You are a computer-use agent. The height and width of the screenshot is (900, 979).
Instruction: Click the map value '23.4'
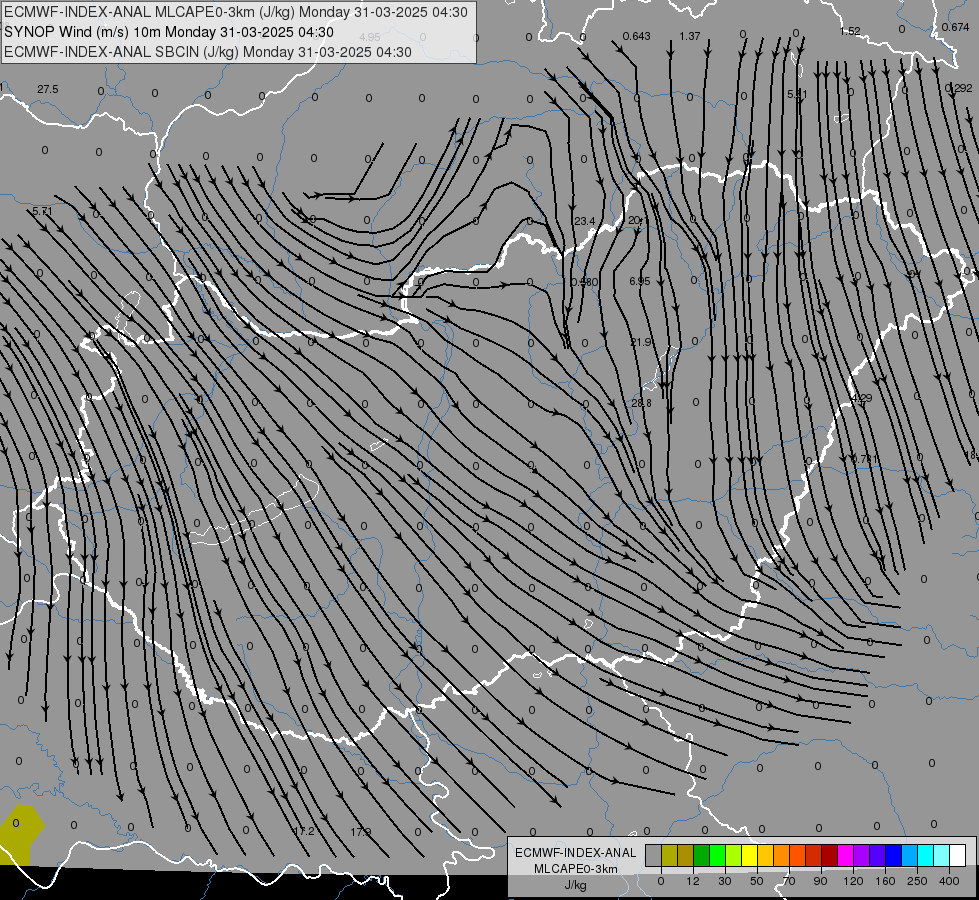[584, 221]
